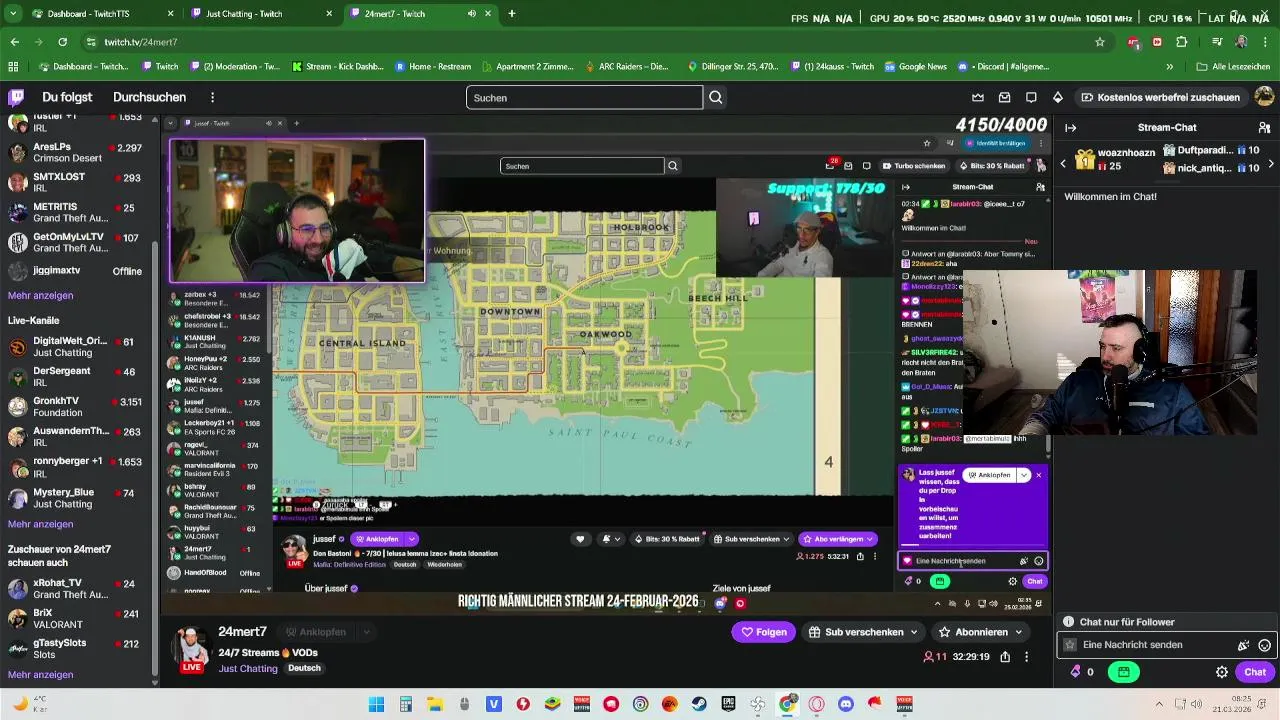Click the Chrome address bar URL
The image size is (1280, 720).
point(141,42)
